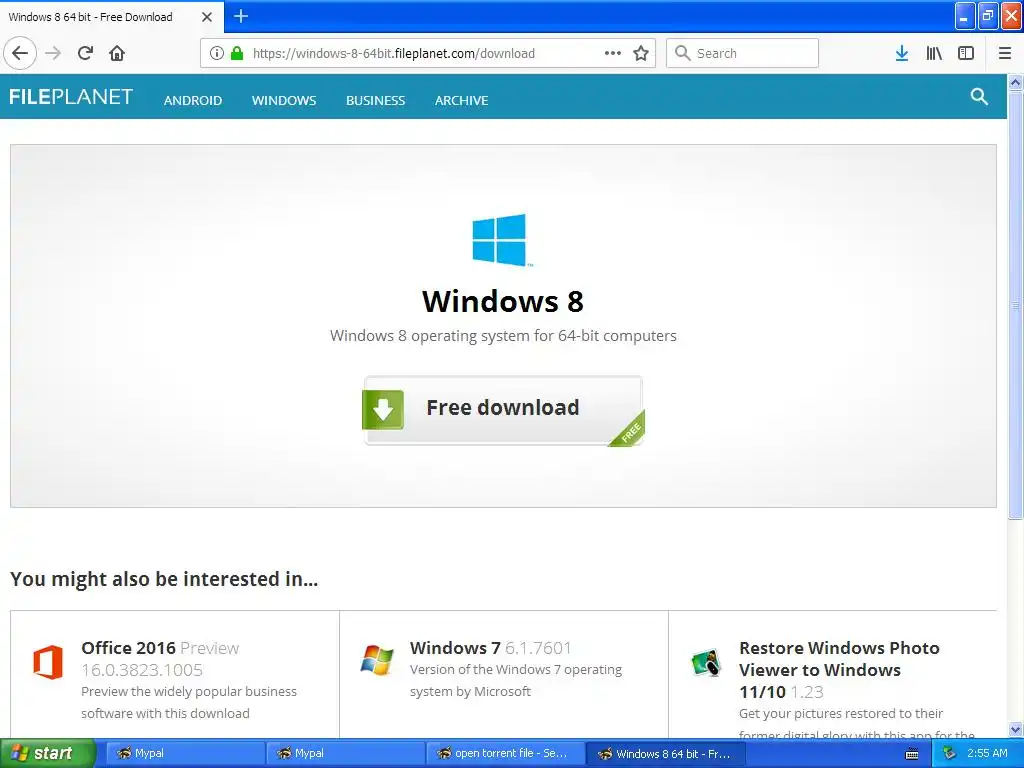
Task: Open the ANDROID menu section
Action: [x=193, y=101]
